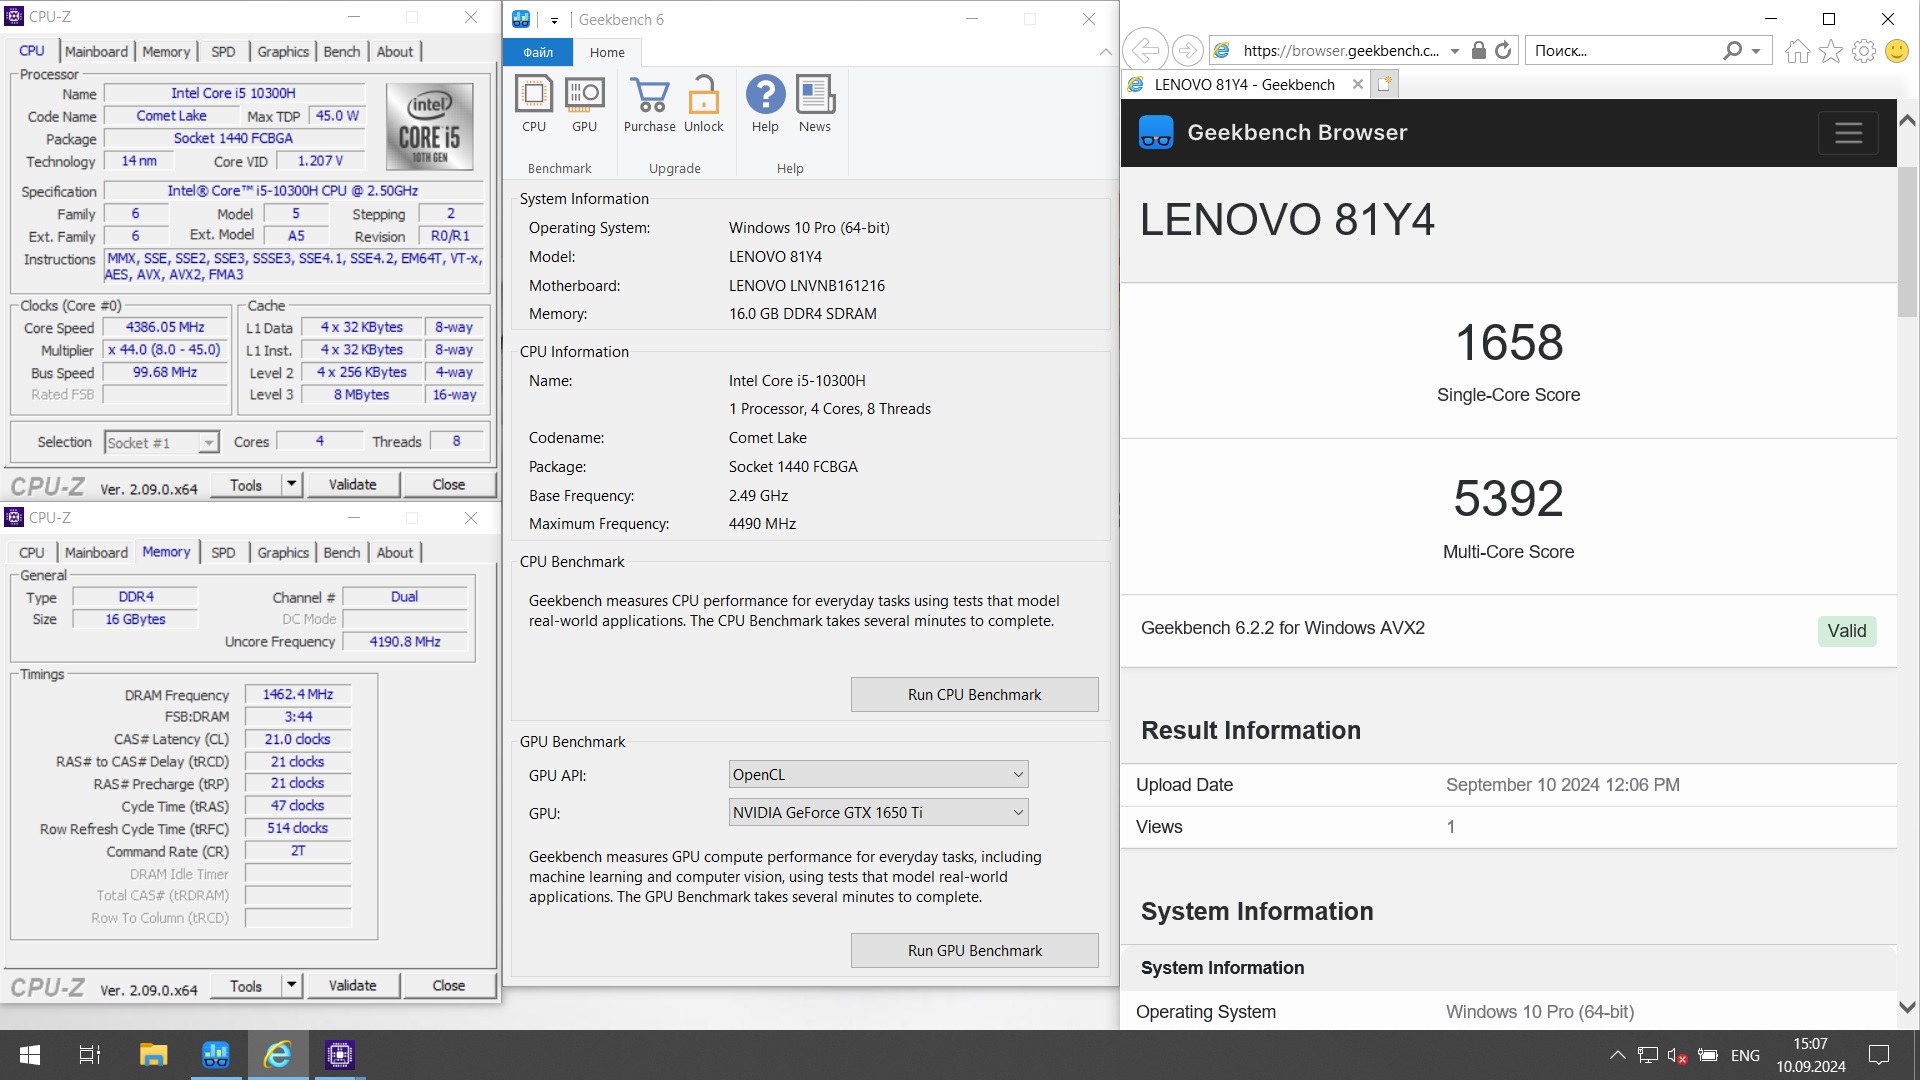Click the 5392 multi-core score
Viewport: 1920px width, 1080px height.
click(1508, 498)
